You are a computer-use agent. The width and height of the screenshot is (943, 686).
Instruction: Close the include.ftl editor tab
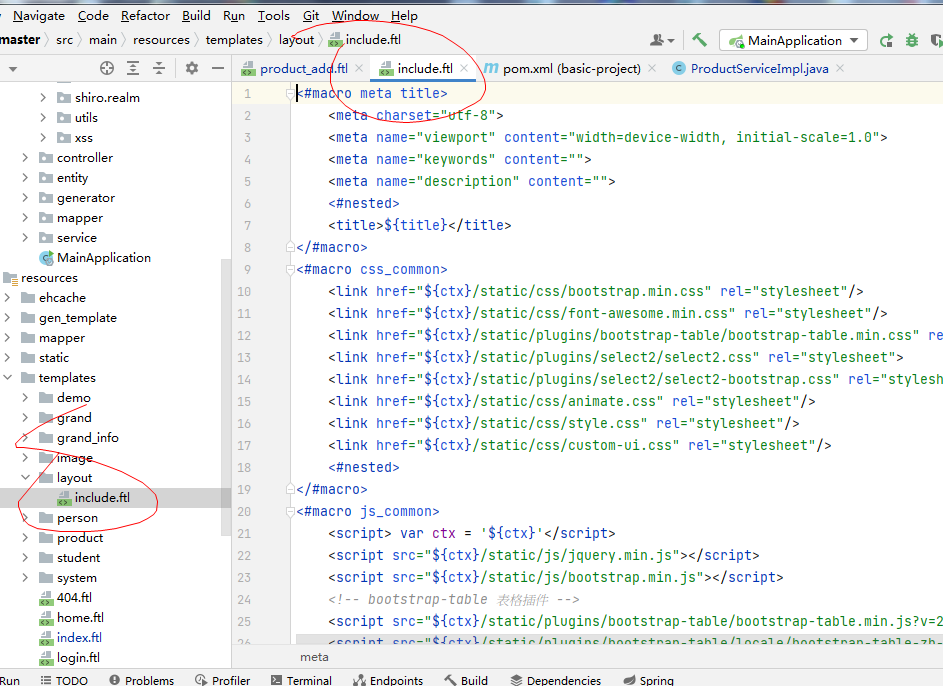(x=464, y=68)
